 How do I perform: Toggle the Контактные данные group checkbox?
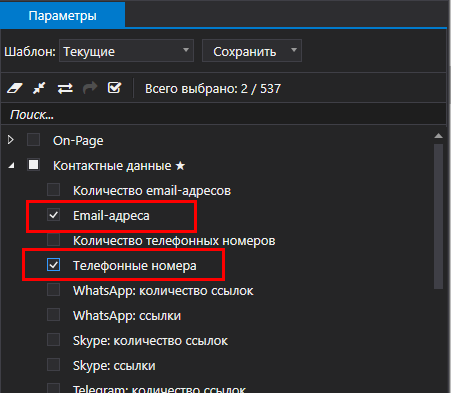33,165
